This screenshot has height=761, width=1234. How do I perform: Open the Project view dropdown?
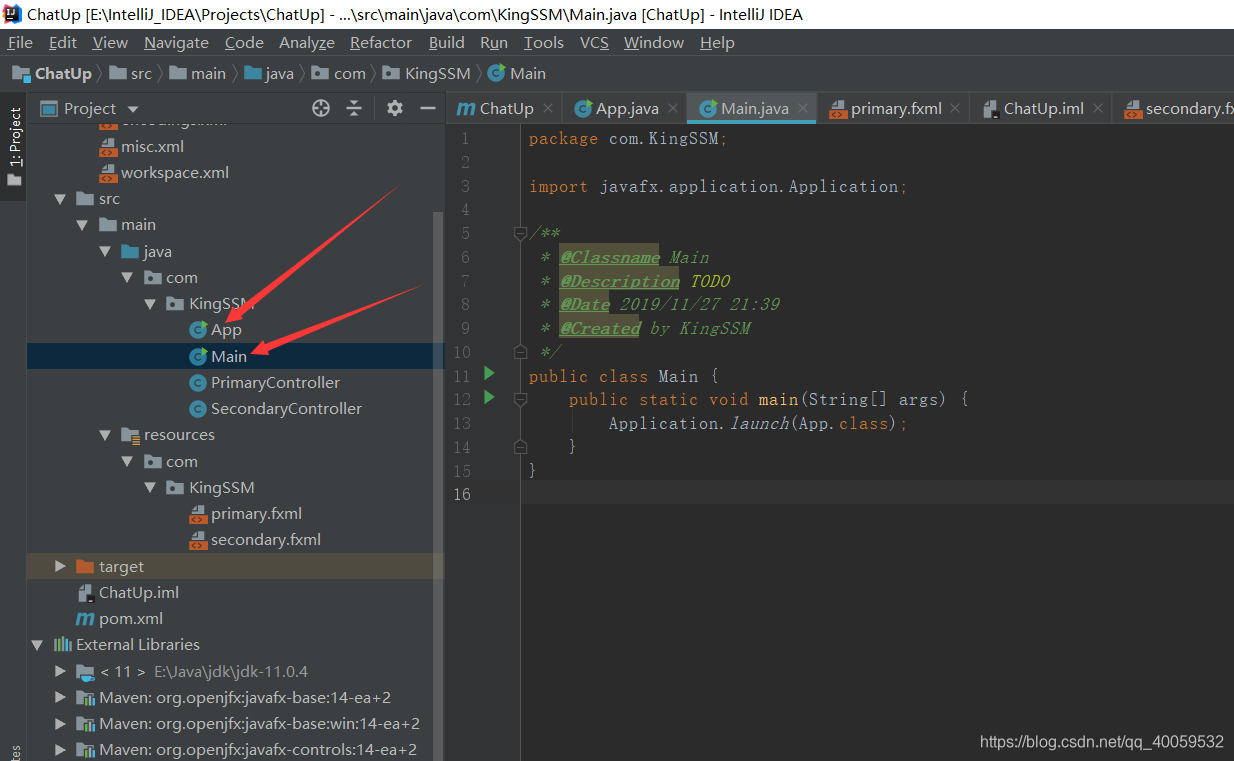(x=133, y=109)
